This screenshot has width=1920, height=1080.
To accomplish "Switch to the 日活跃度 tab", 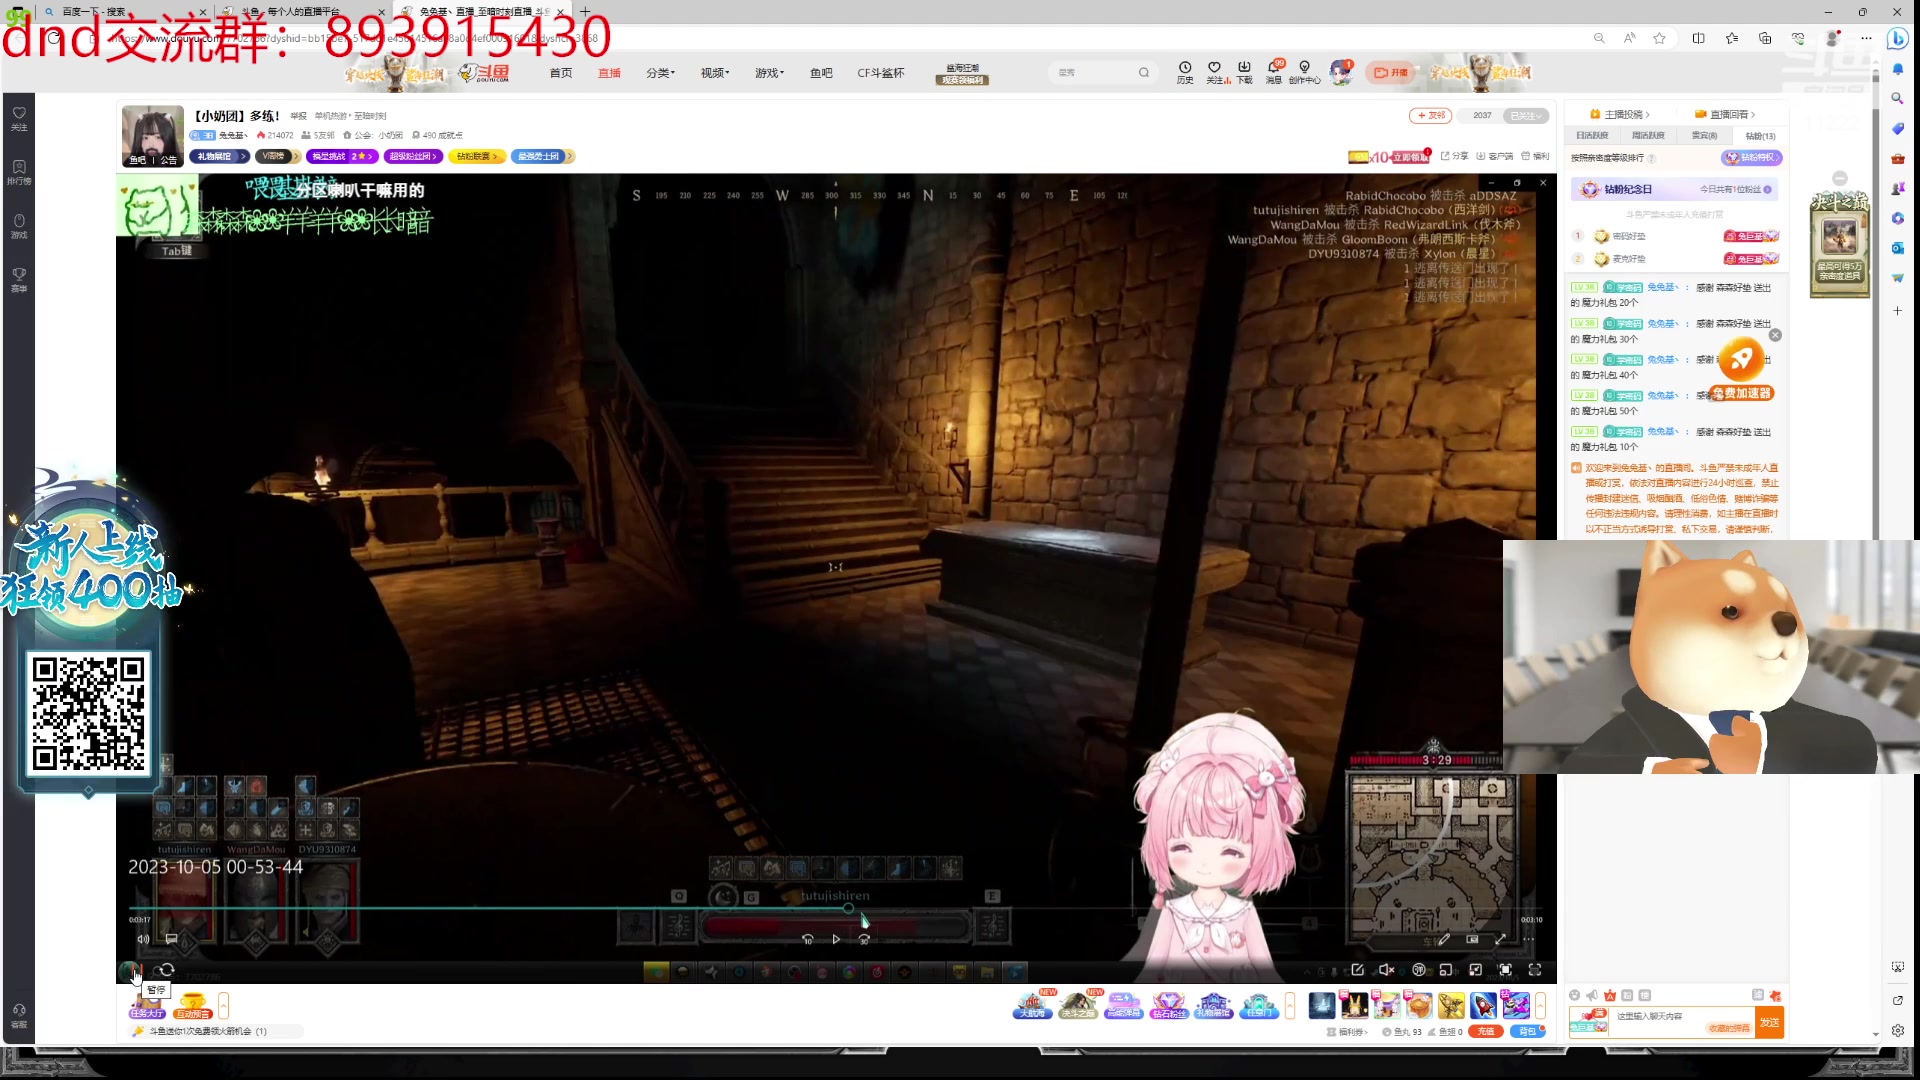I will pos(1592,135).
